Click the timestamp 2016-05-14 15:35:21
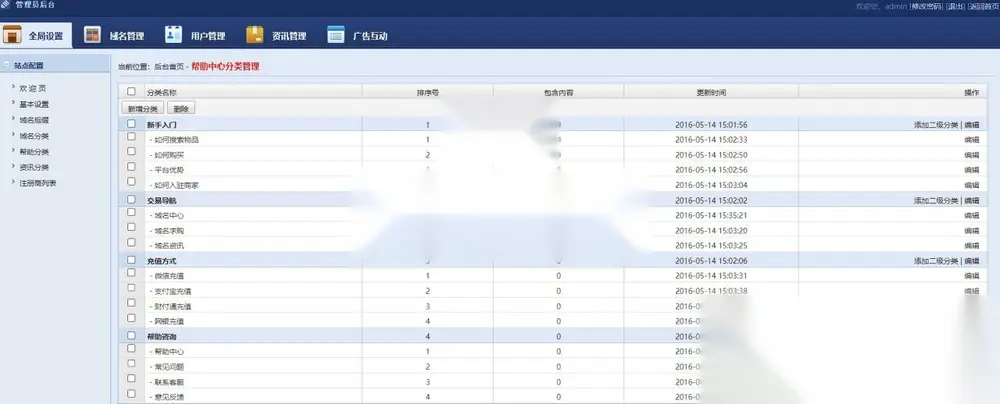The image size is (1000, 404). click(x=711, y=216)
